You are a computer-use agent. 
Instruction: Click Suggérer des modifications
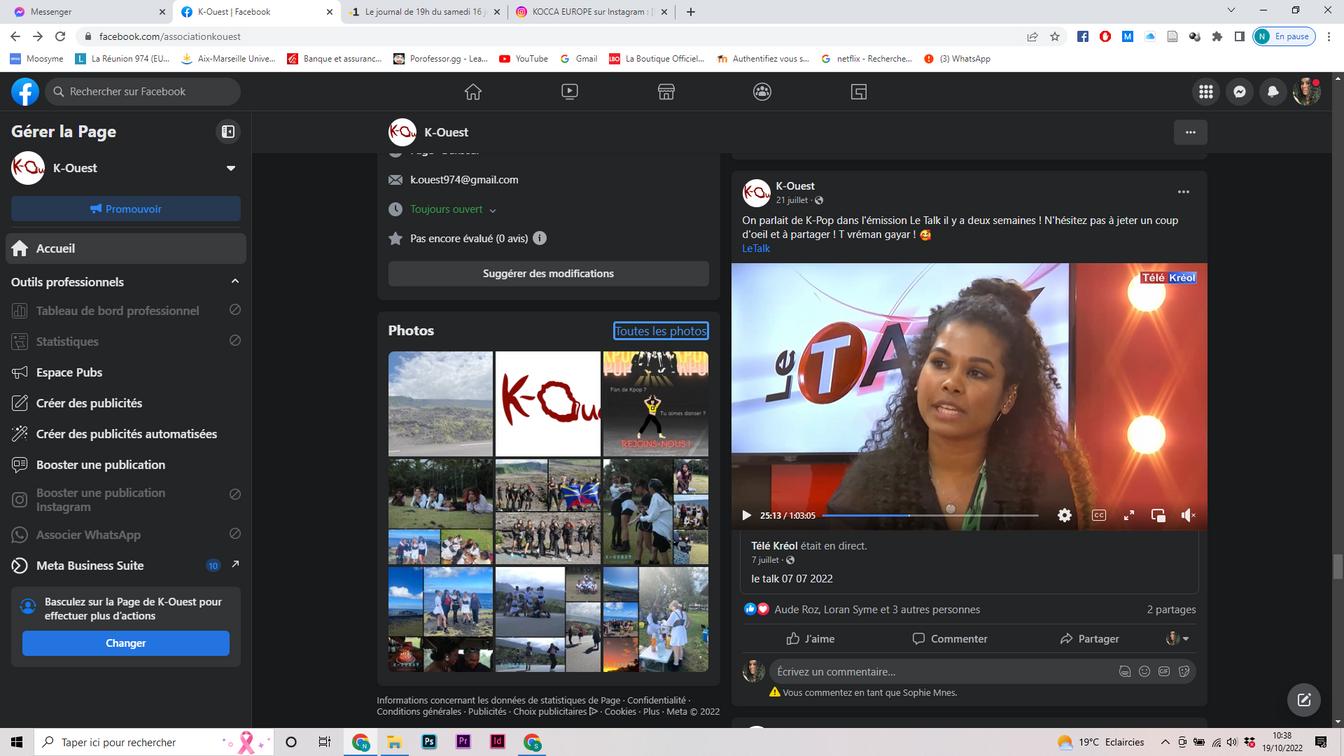548,273
